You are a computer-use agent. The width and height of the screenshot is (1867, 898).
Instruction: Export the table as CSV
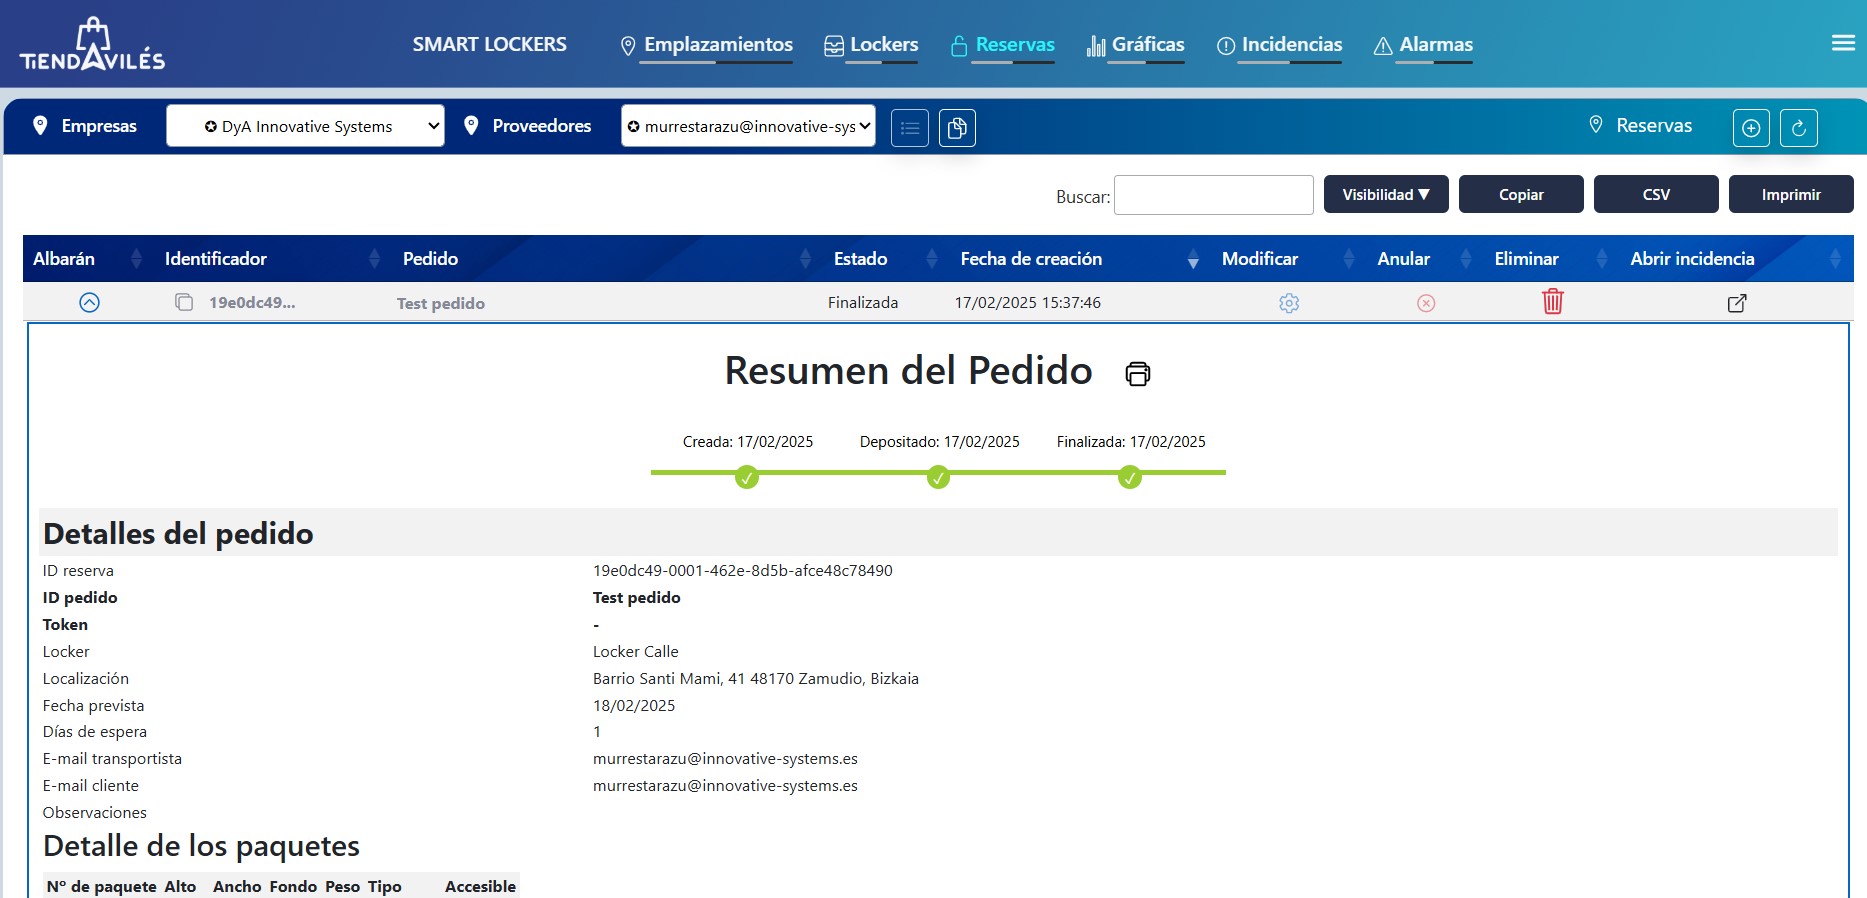coord(1655,195)
